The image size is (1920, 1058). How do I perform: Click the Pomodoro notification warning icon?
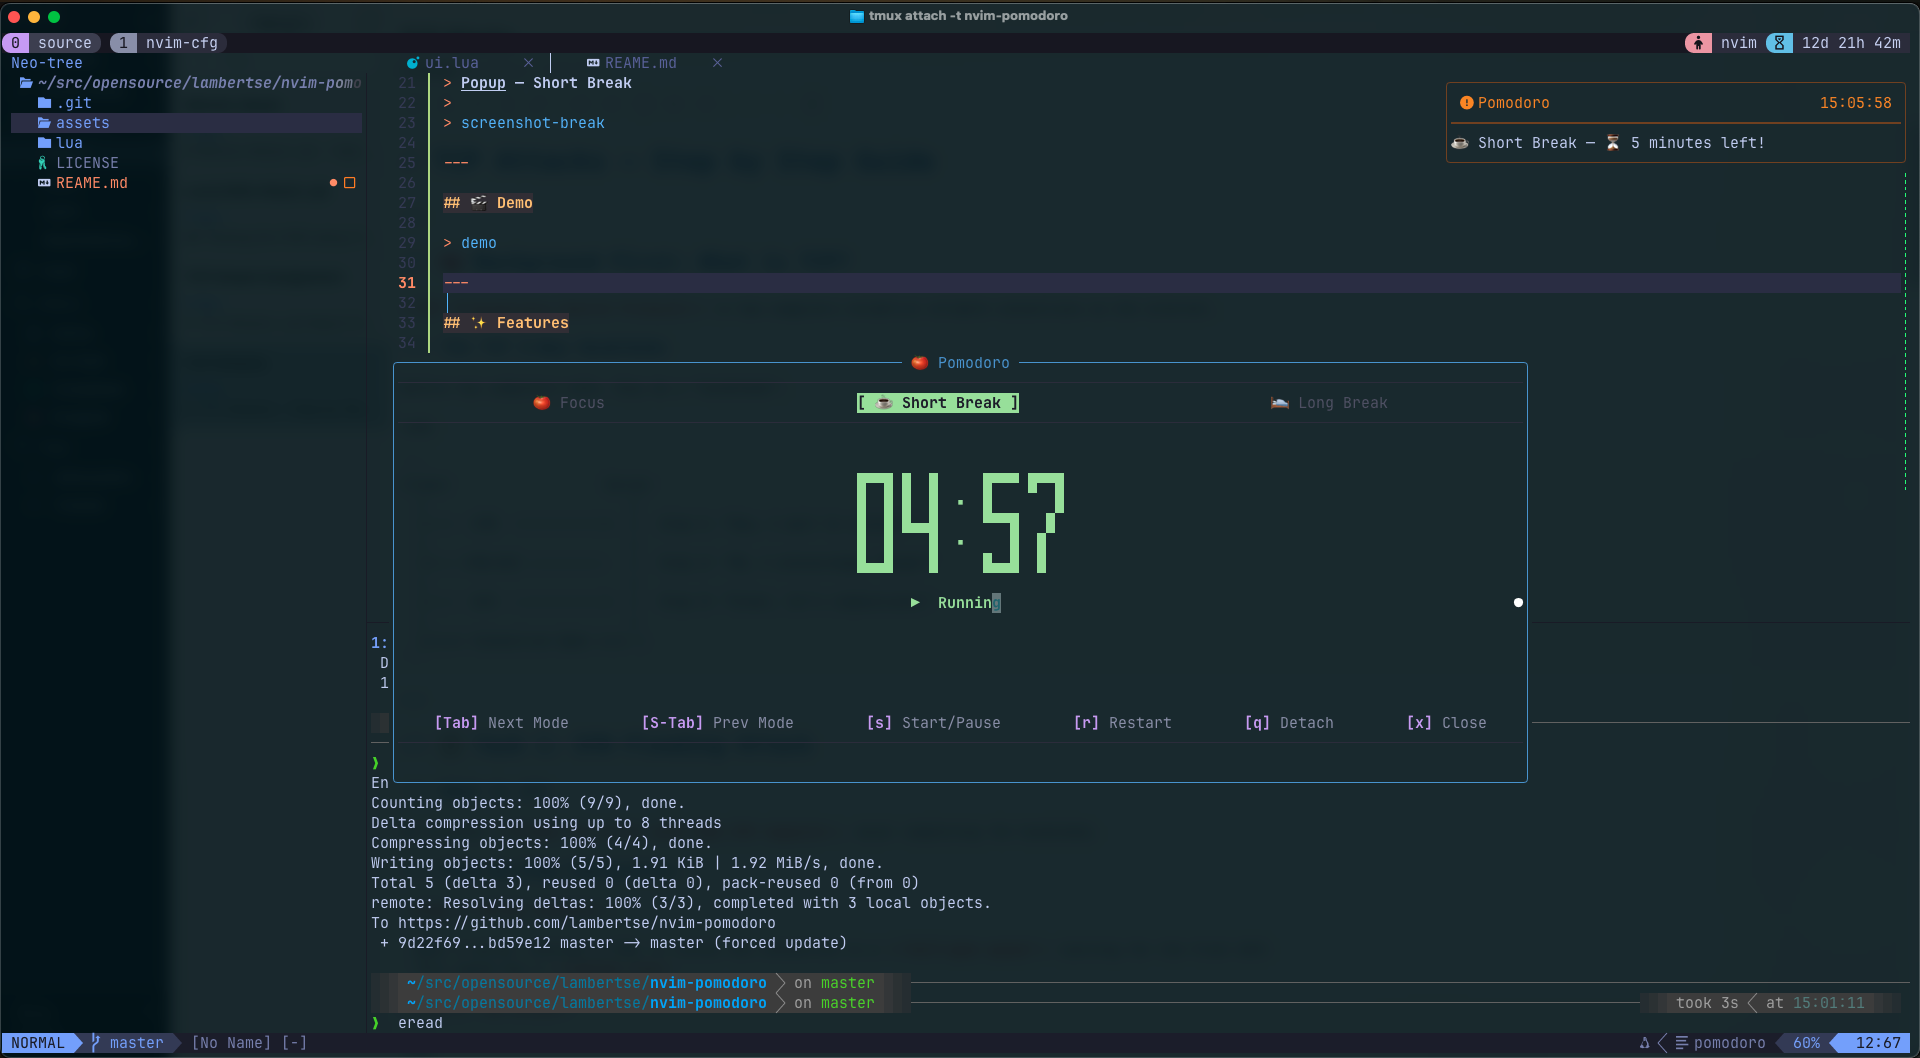[x=1466, y=103]
